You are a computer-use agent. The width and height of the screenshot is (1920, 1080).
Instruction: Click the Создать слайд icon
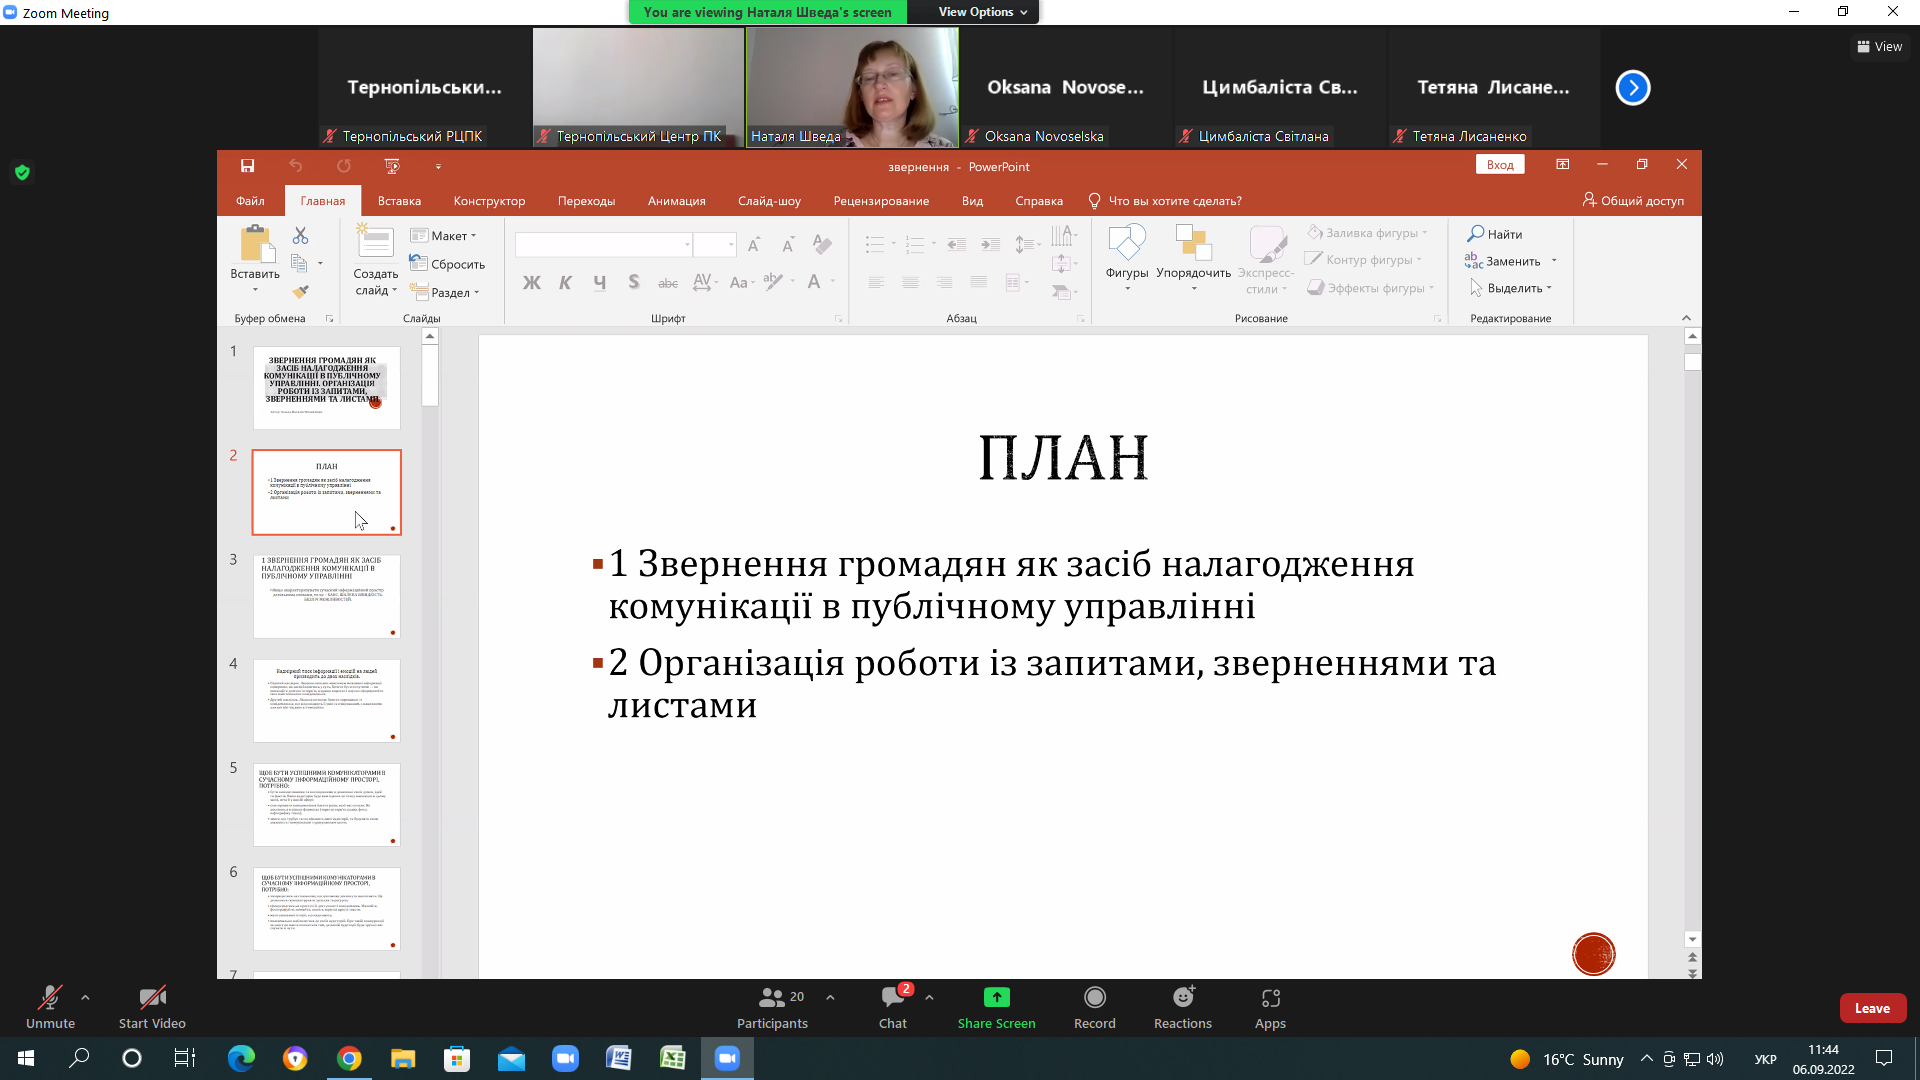(376, 243)
